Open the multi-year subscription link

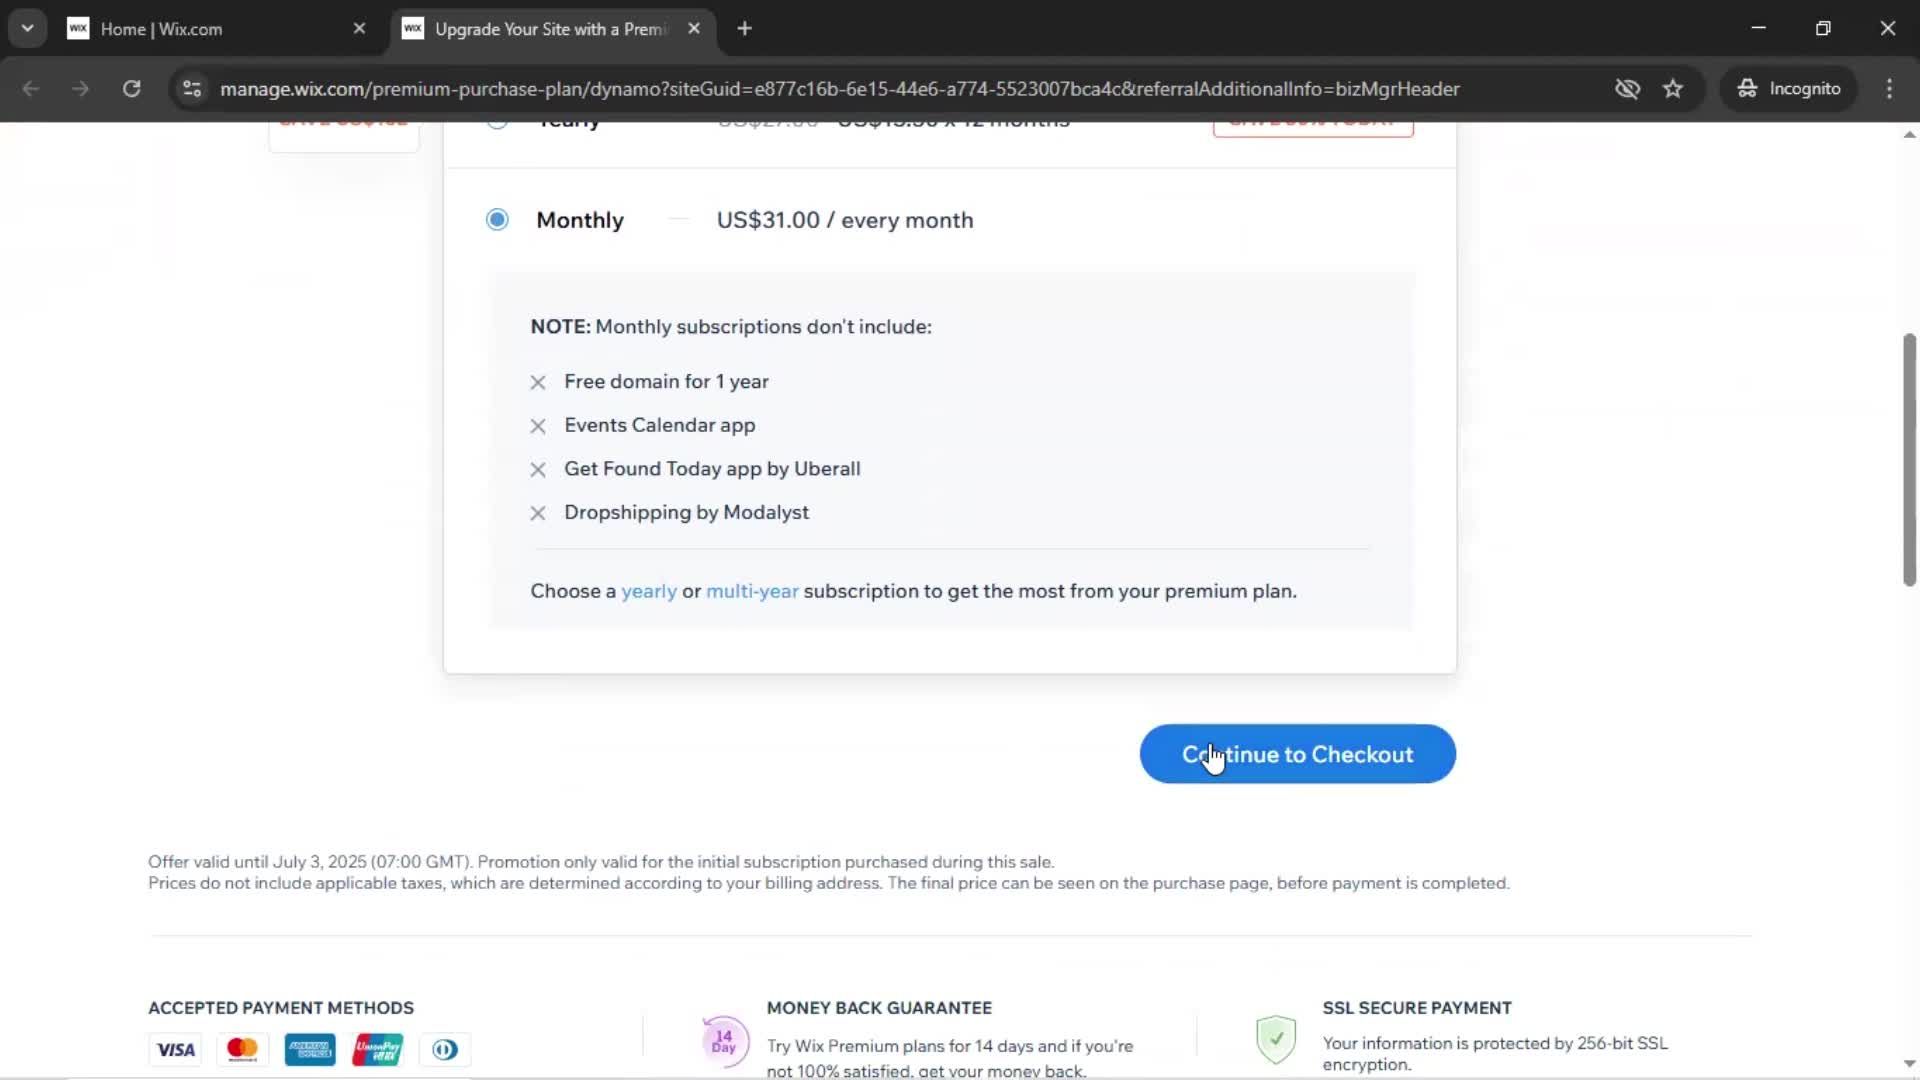click(752, 591)
